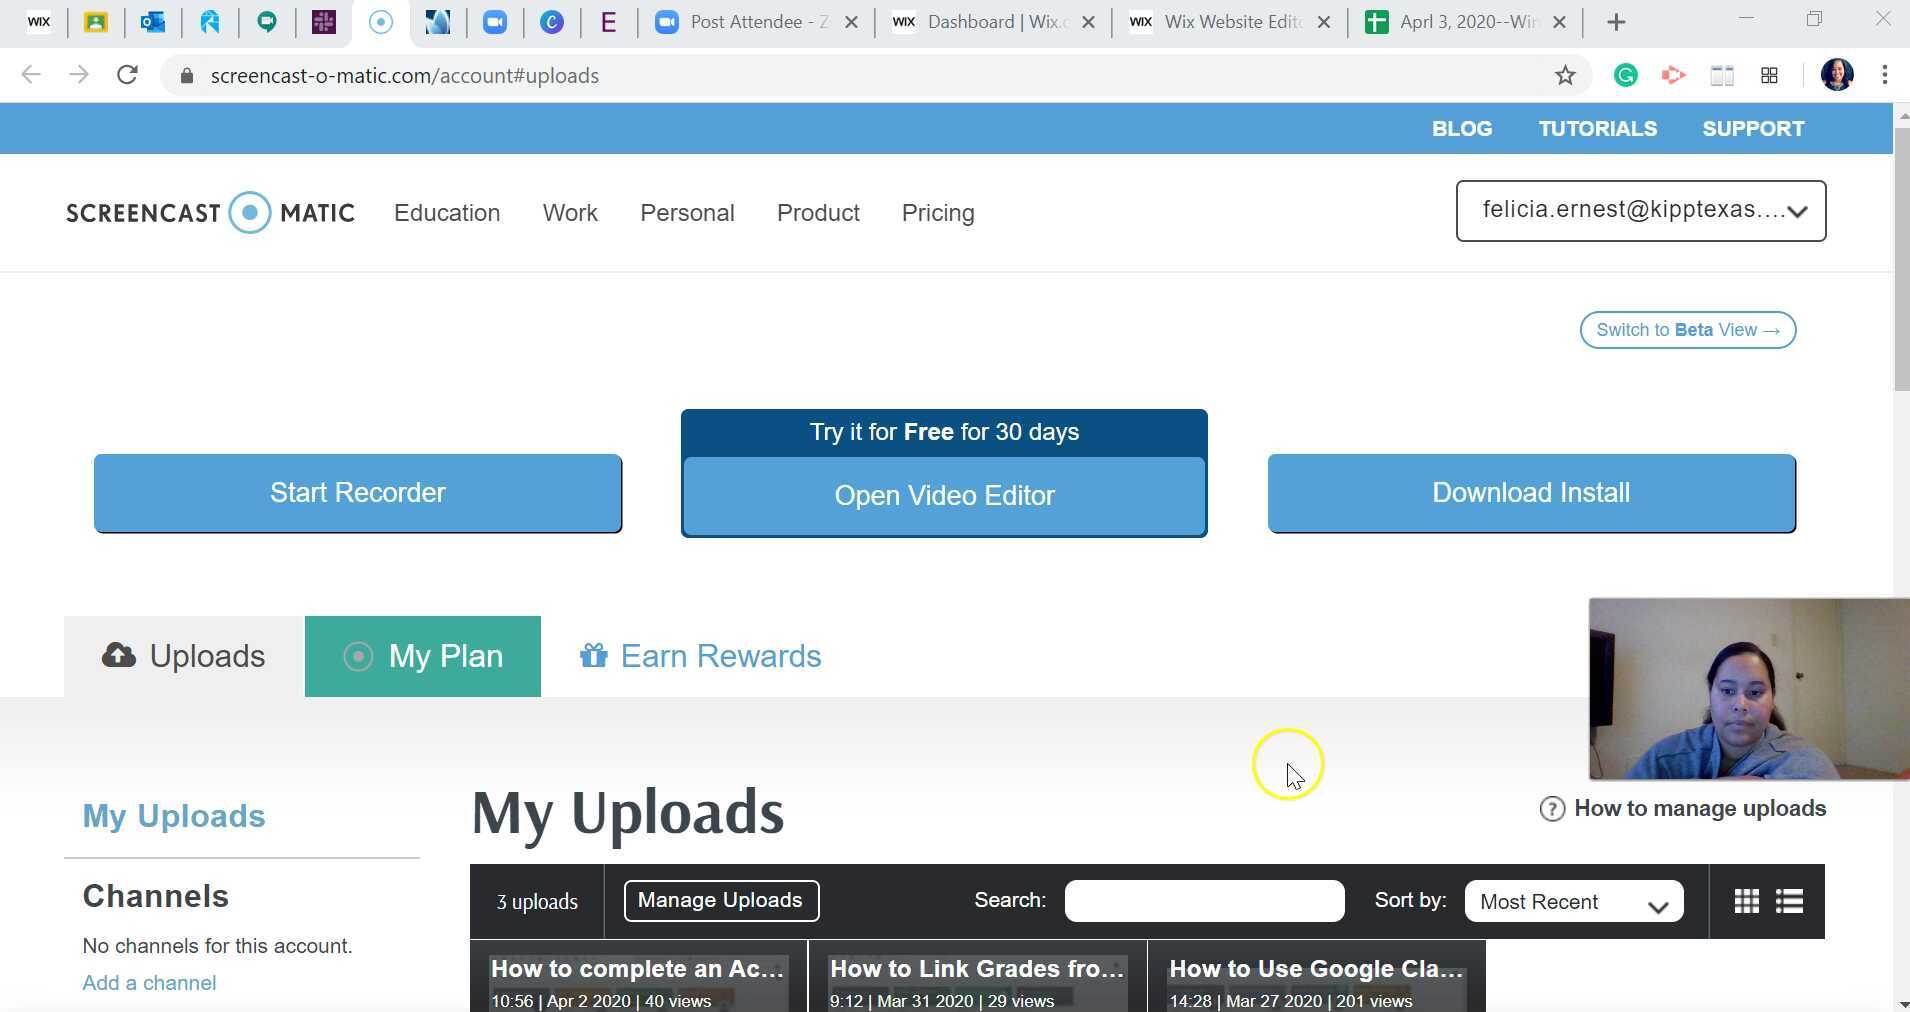Open the Add a channel link

point(149,982)
